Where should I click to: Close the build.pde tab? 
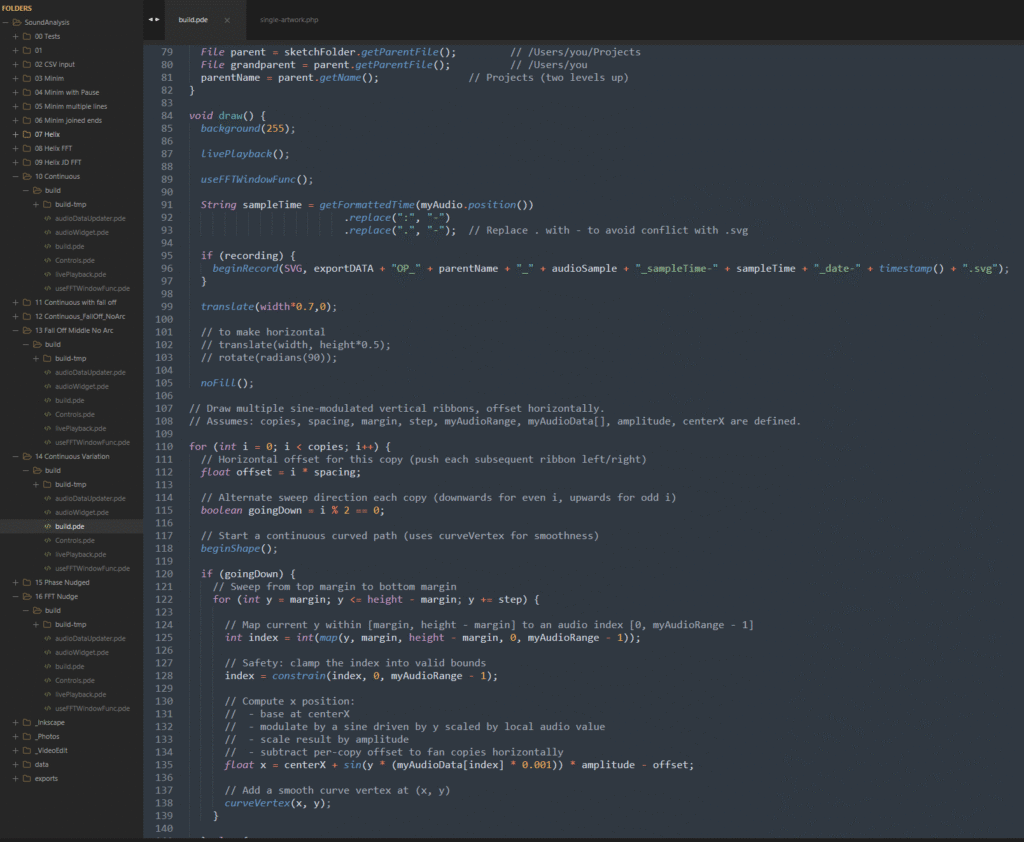coord(226,20)
